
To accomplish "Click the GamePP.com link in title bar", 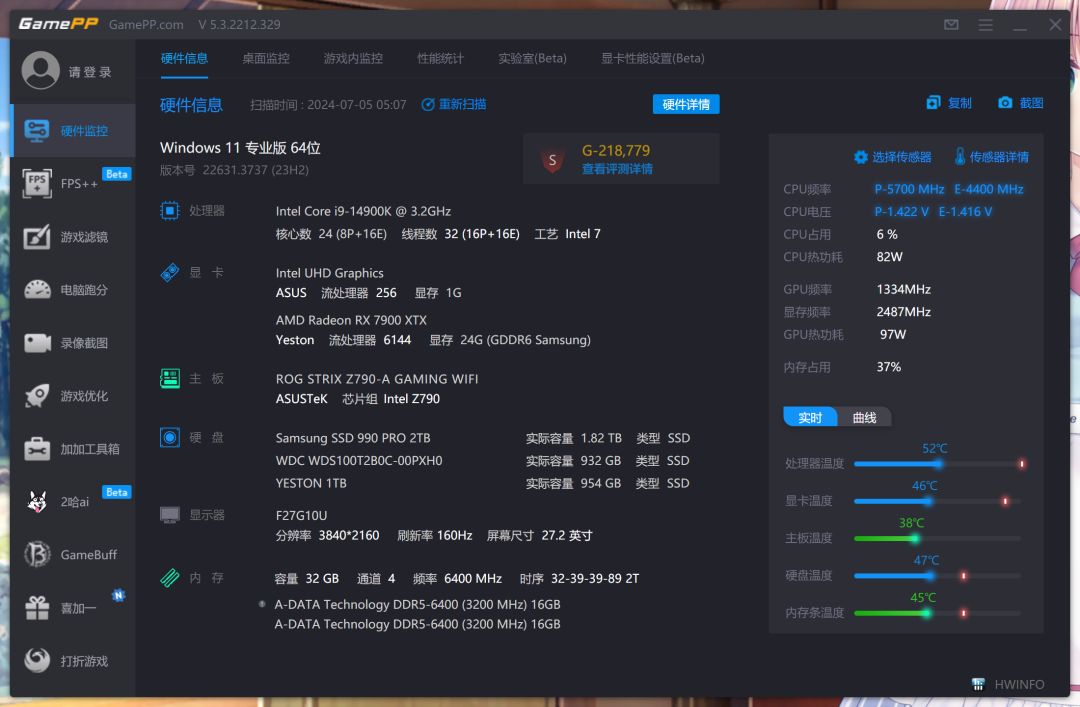I will (x=146, y=25).
